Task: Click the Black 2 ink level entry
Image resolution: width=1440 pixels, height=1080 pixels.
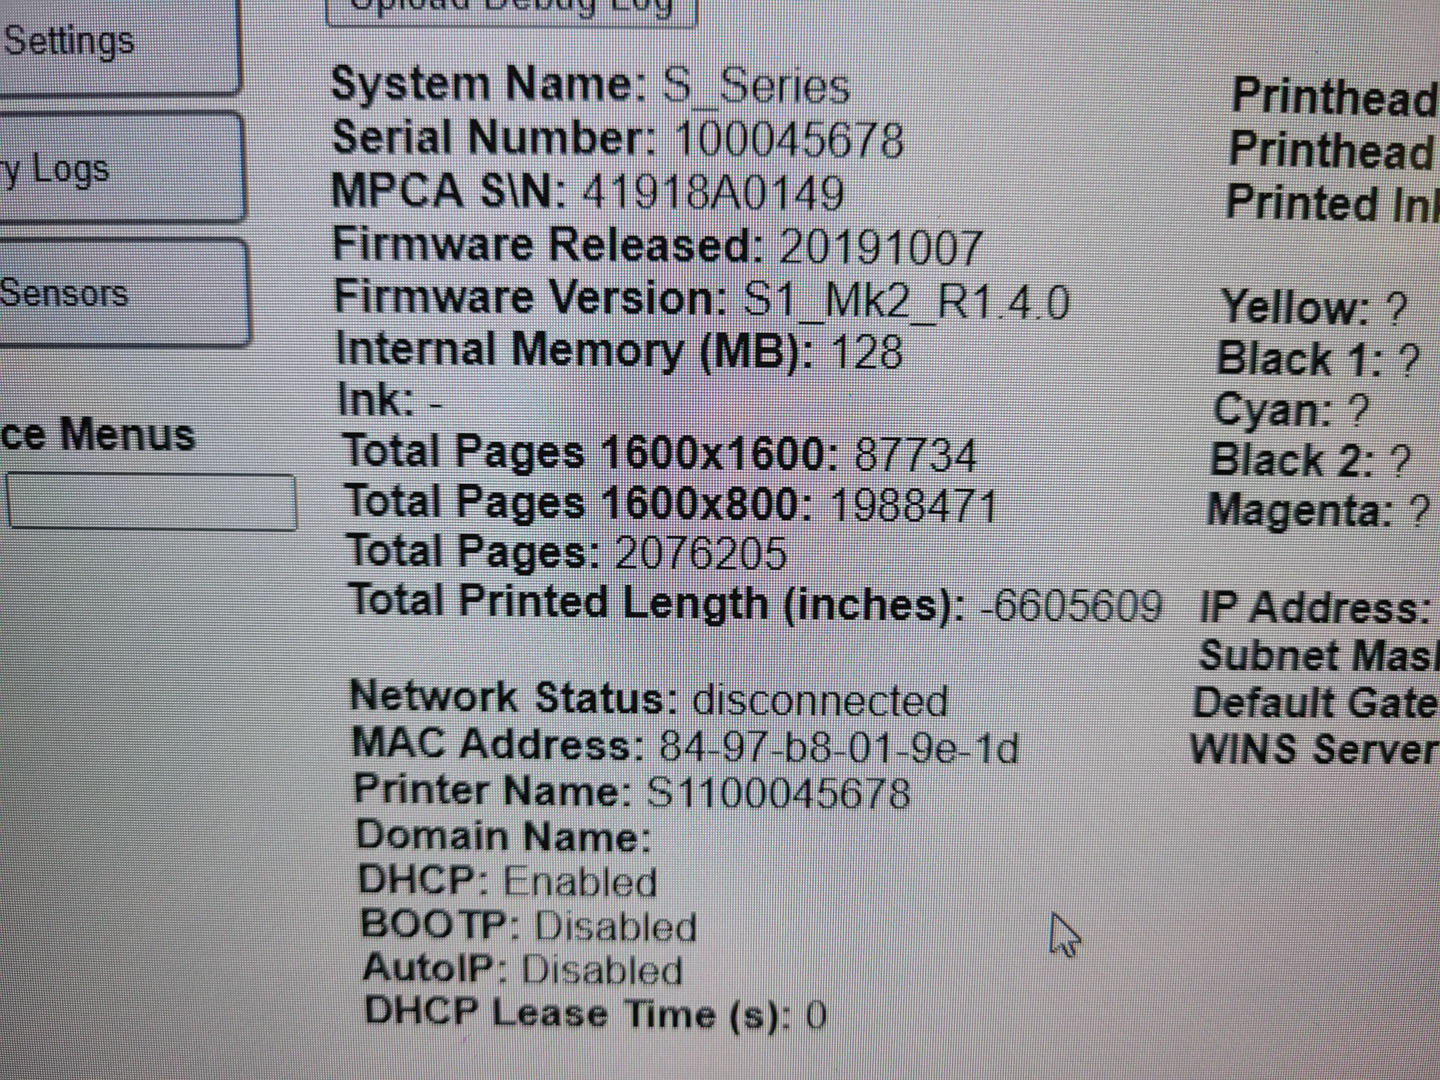Action: point(1310,460)
